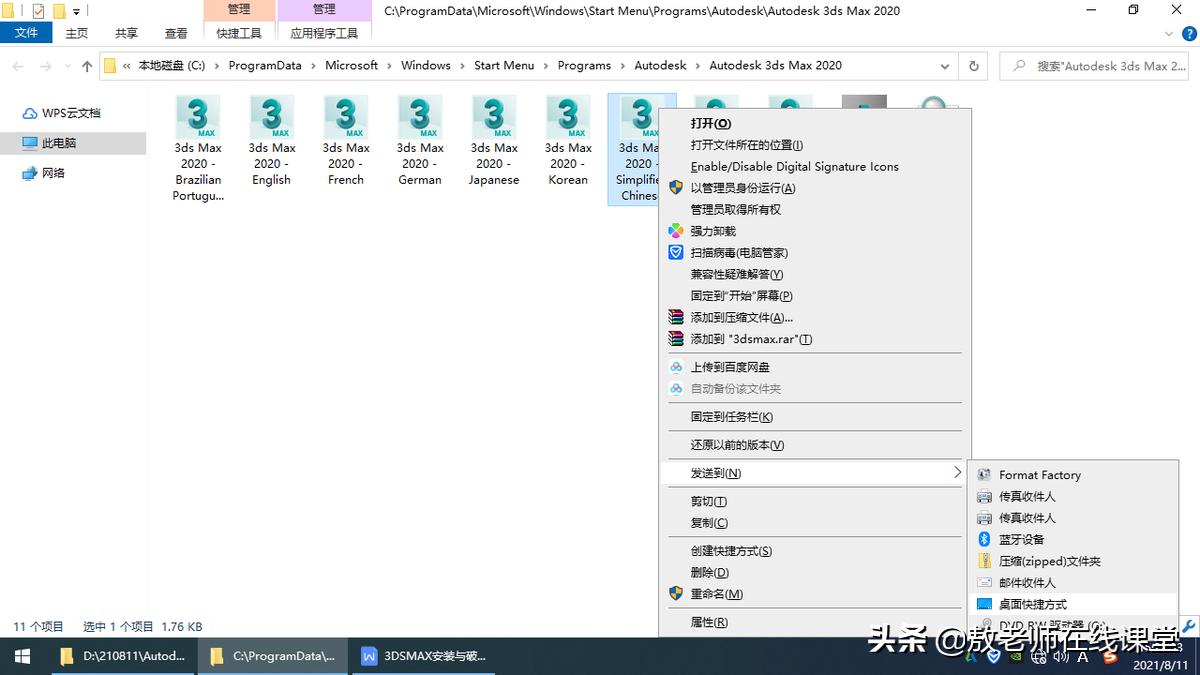Click the volume icon in the system tray

[1060, 658]
